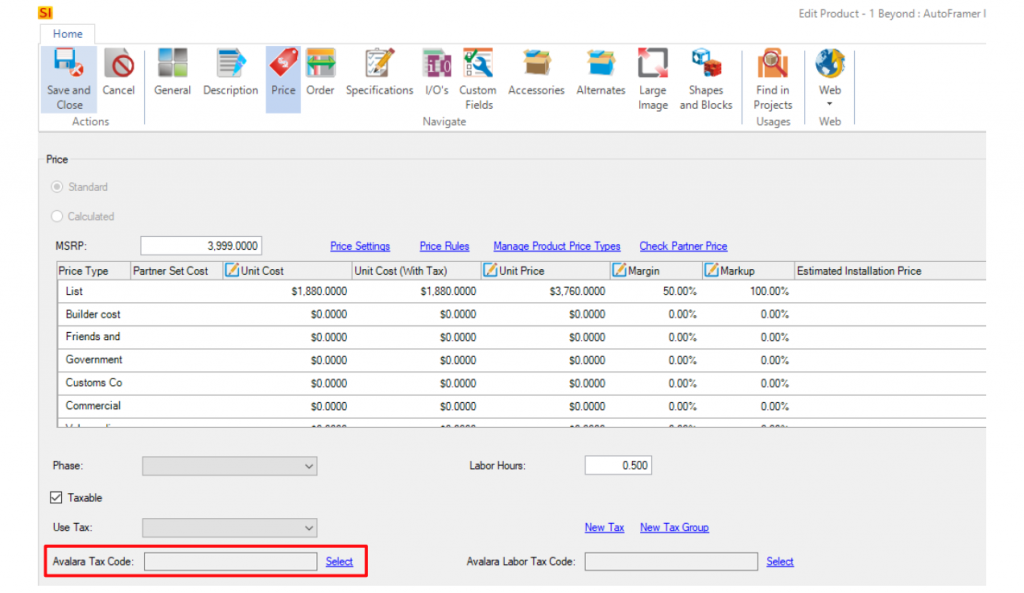The width and height of the screenshot is (1024, 593).
Task: Click the New Tax Group link
Action: tap(674, 528)
